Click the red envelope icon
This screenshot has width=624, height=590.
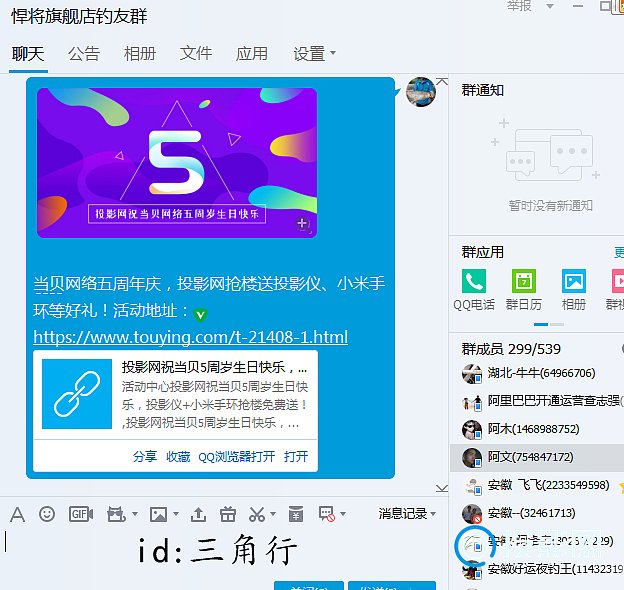pos(296,514)
